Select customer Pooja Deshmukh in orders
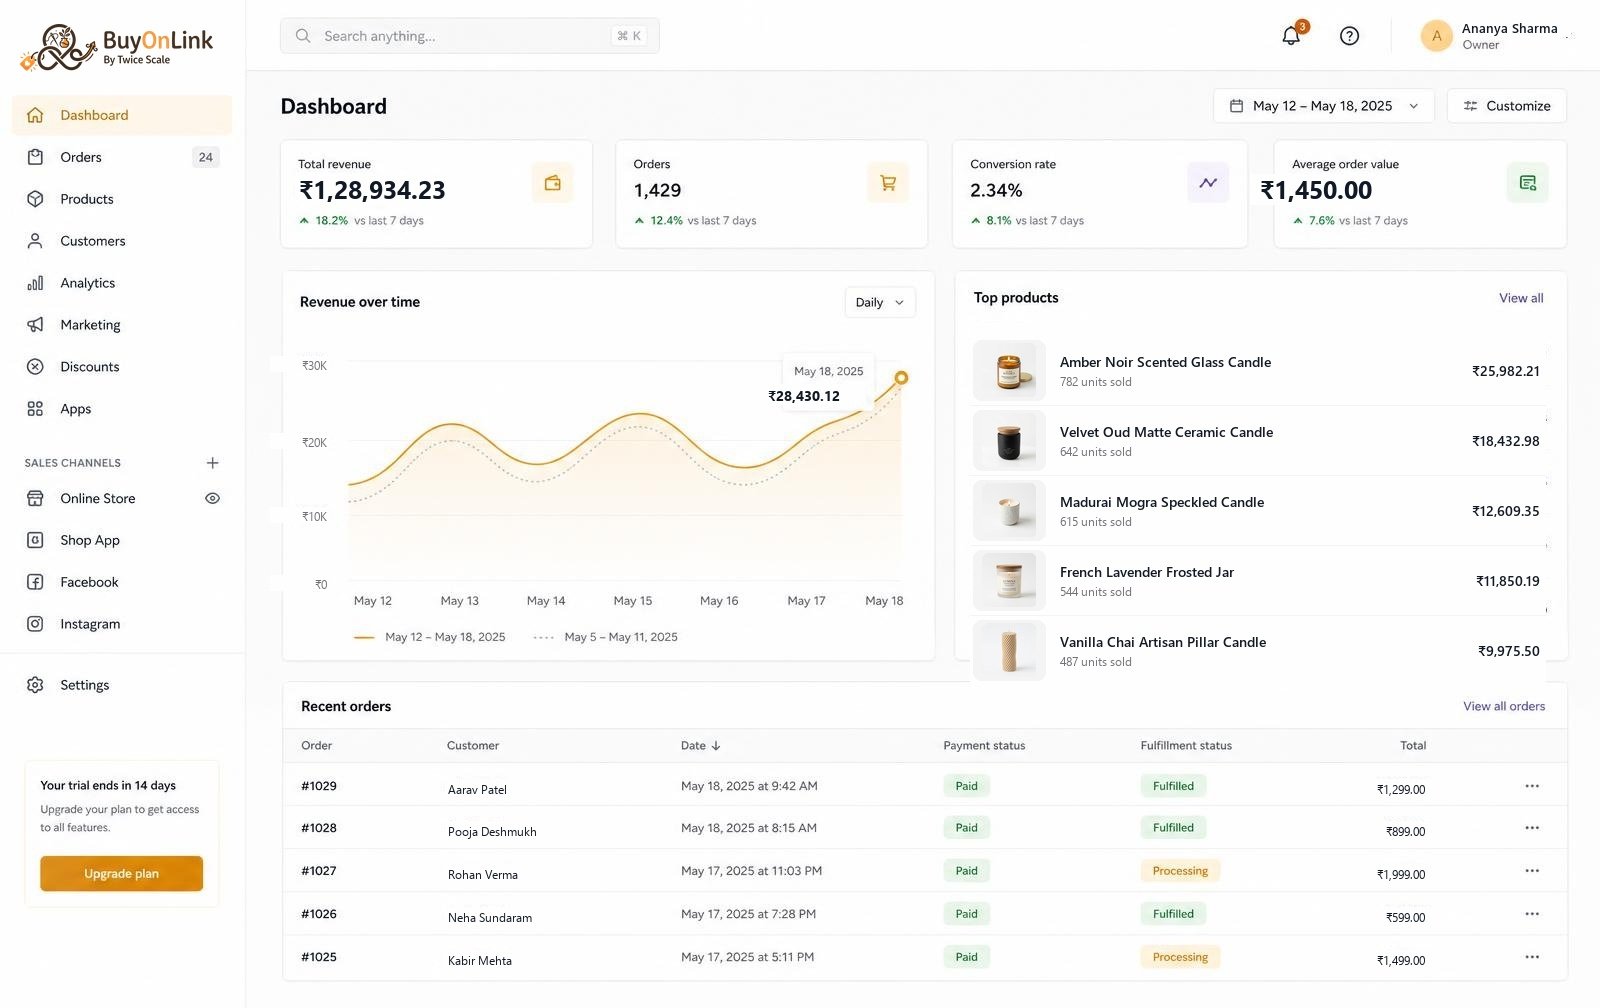Image resolution: width=1600 pixels, height=1008 pixels. pyautogui.click(x=492, y=832)
